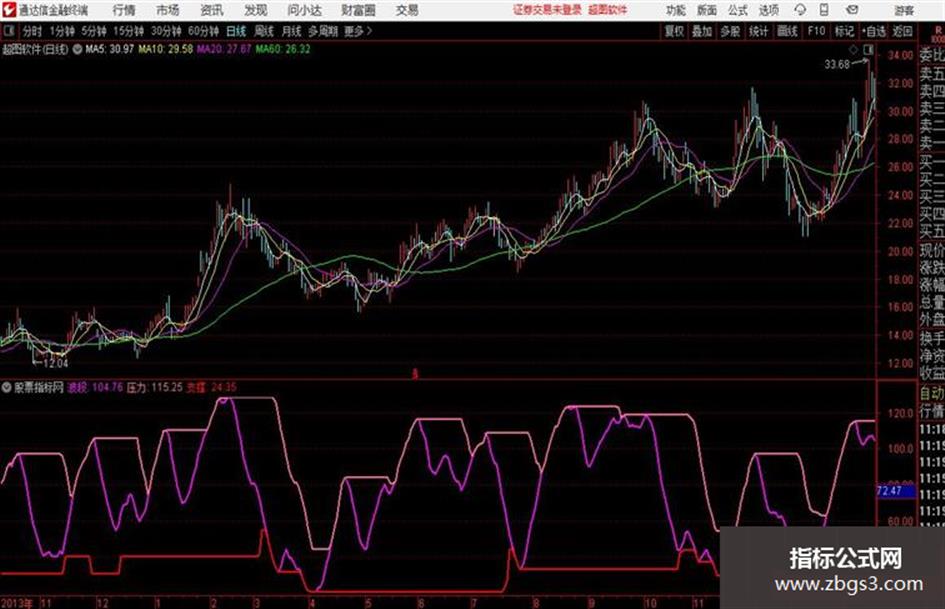This screenshot has height=609, width=945.
Task: Open the 行情 menu
Action: [x=124, y=10]
